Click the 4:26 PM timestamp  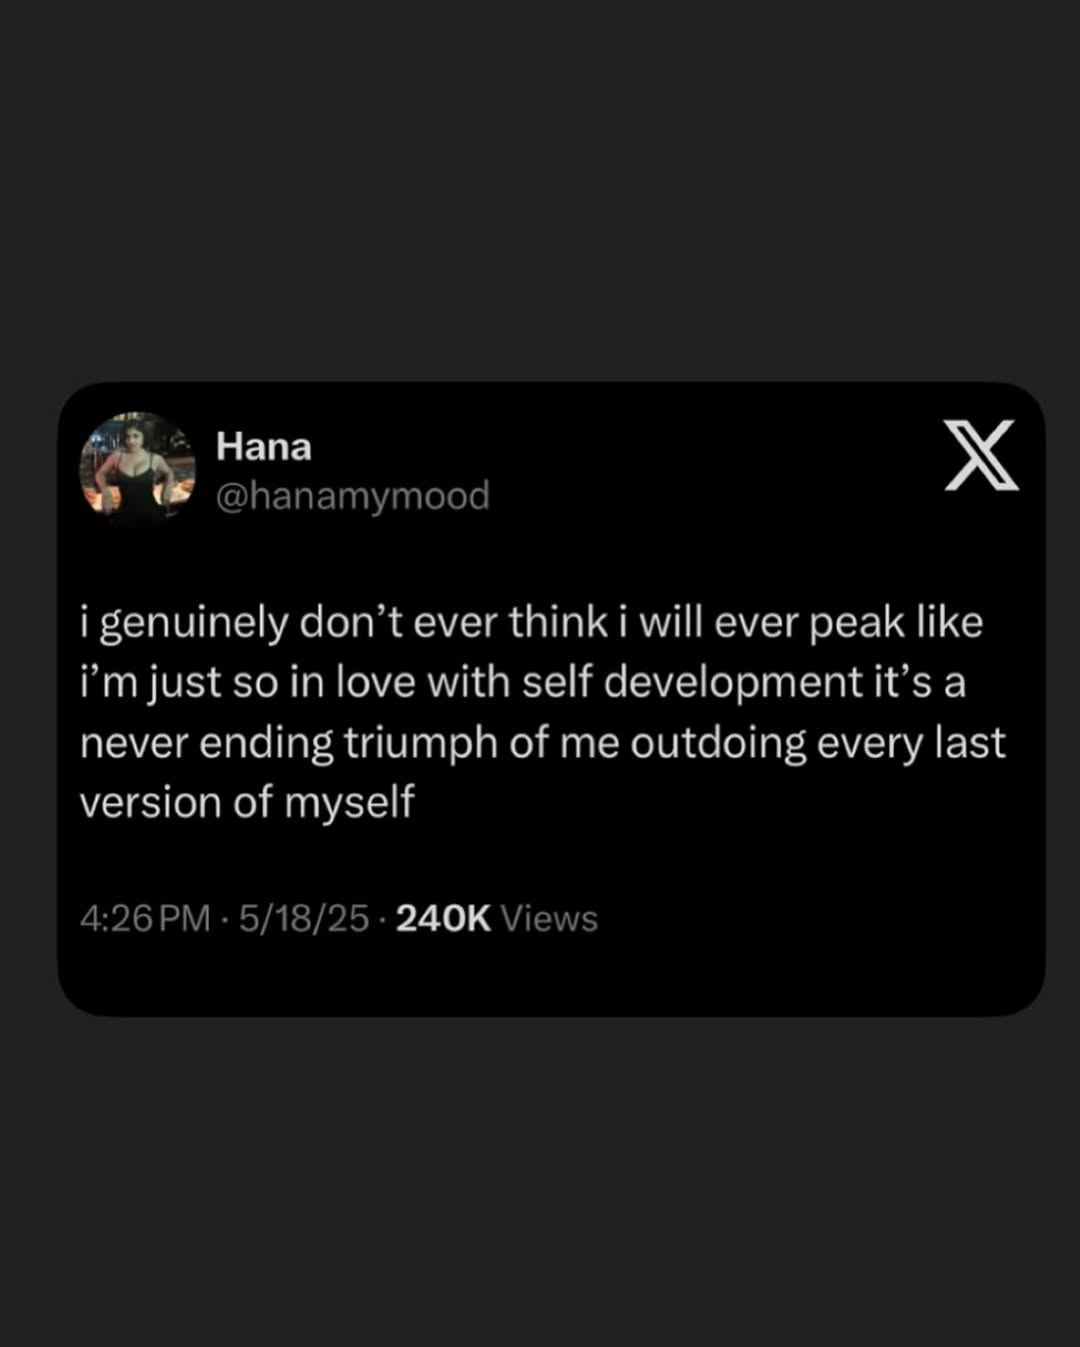(145, 918)
